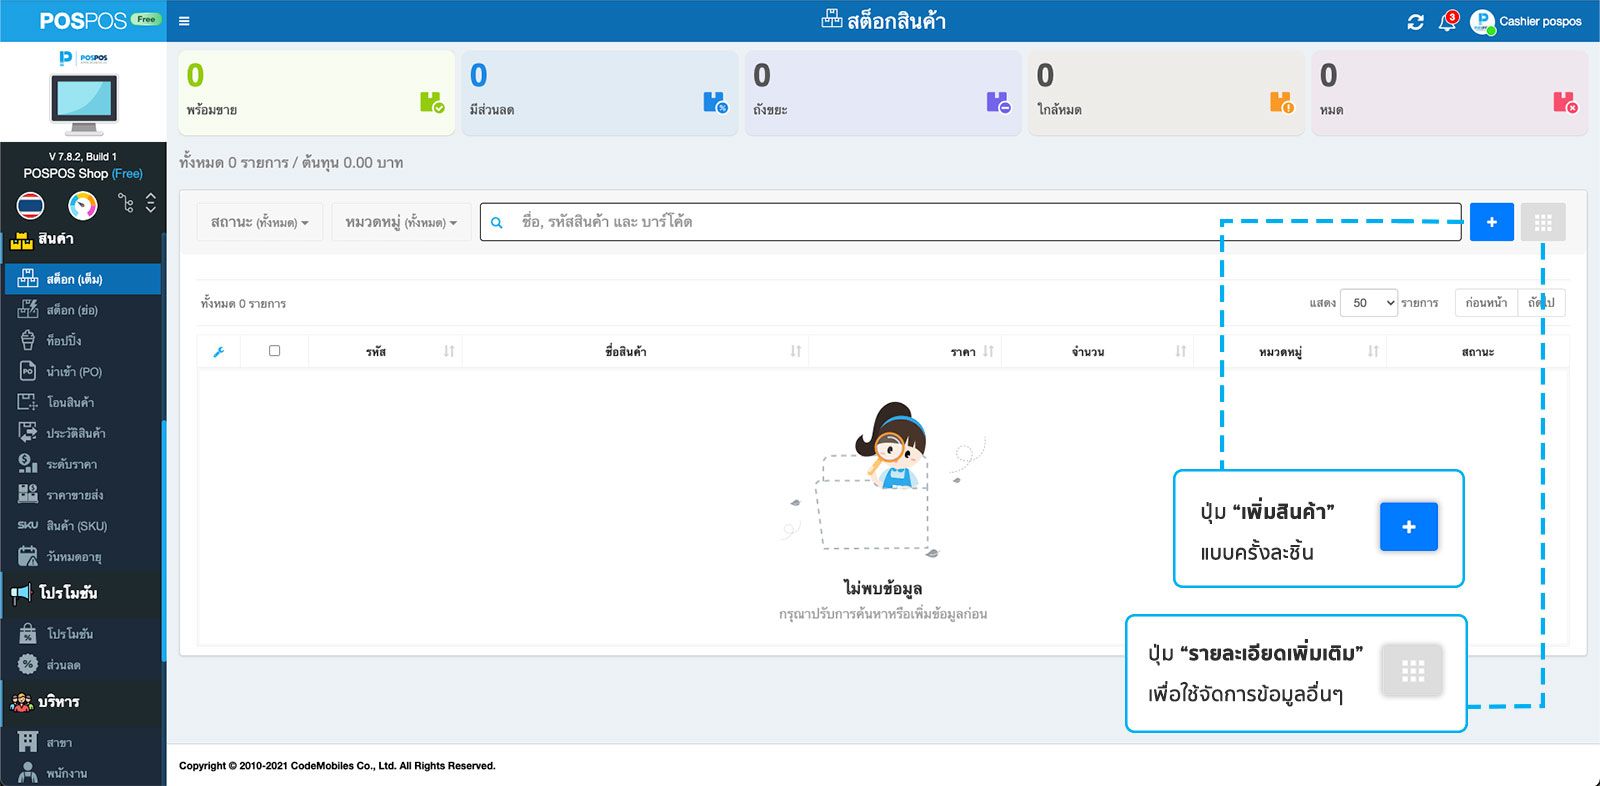Image resolution: width=1600 pixels, height=786 pixels.
Task: Open the notifications bell
Action: (x=1447, y=22)
